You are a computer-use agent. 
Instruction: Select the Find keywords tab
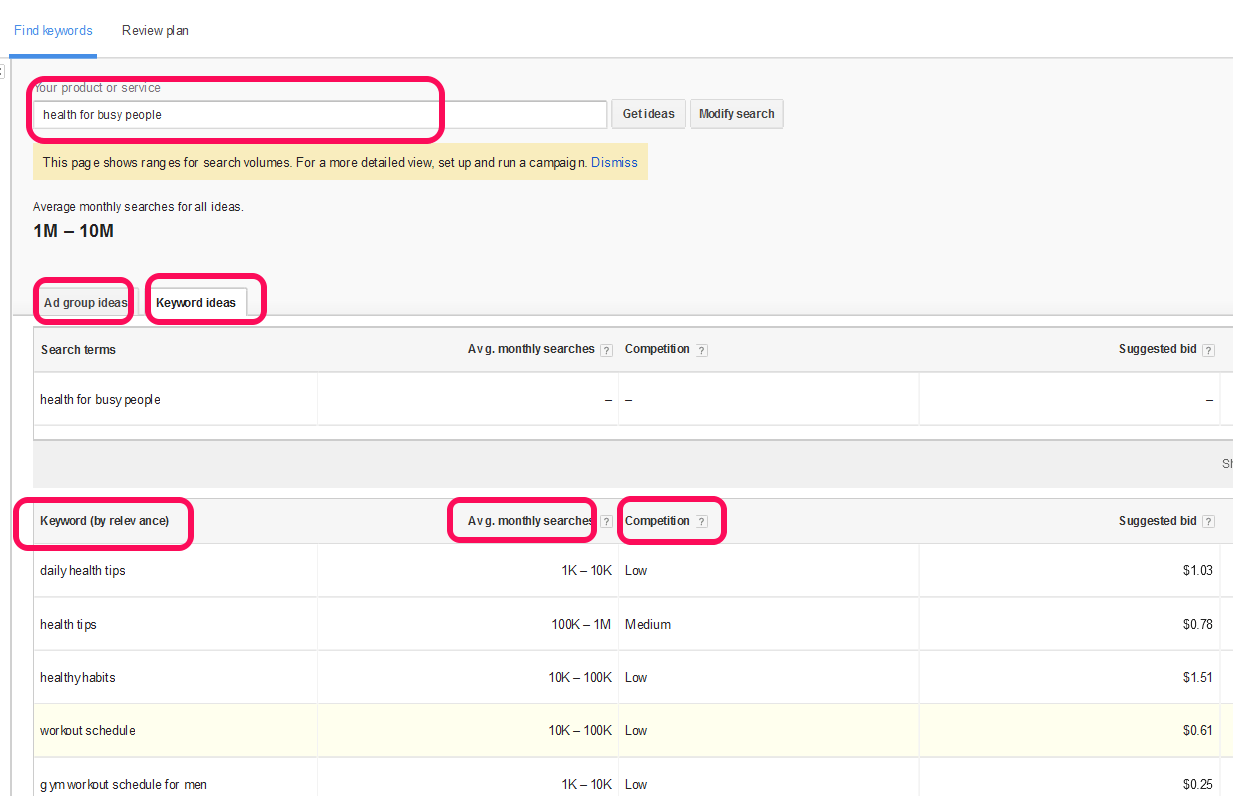pyautogui.click(x=53, y=30)
